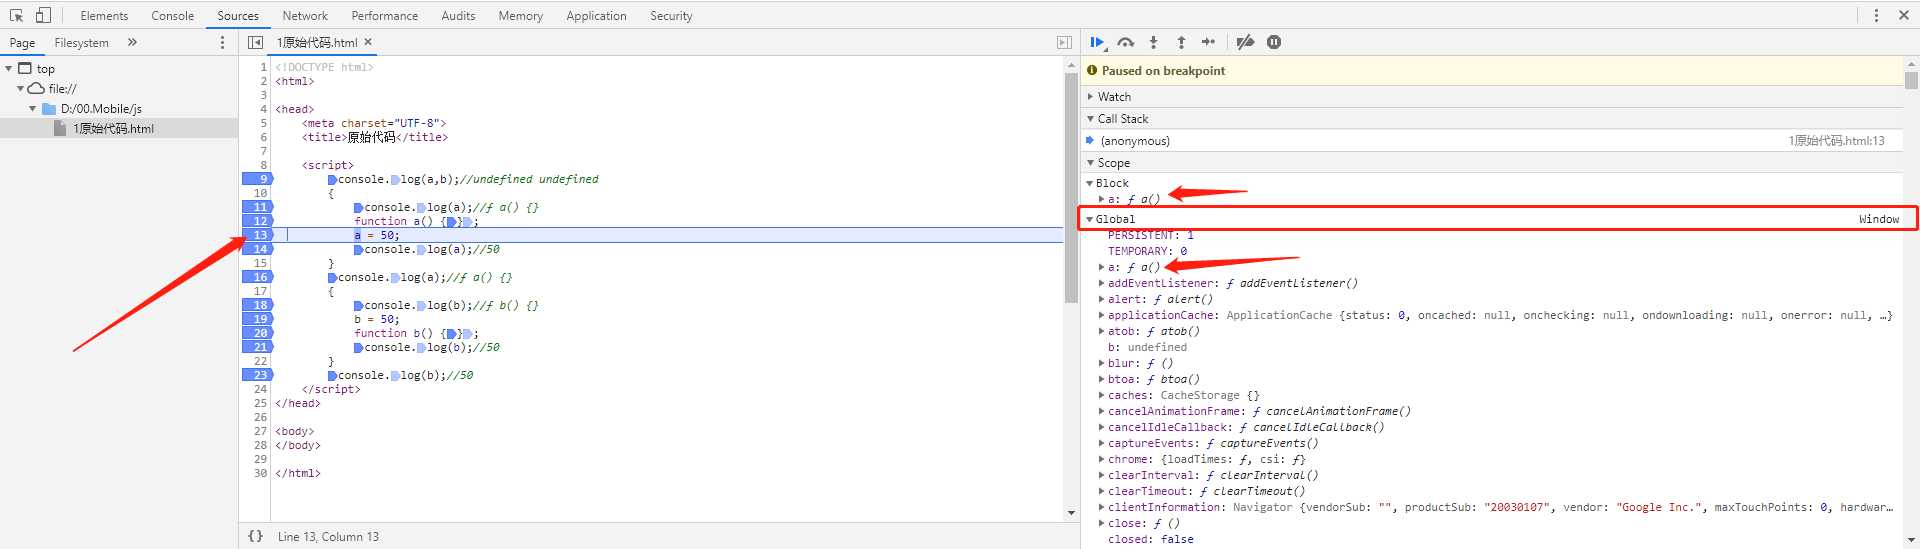Collapse the Block scope

(x=1089, y=183)
